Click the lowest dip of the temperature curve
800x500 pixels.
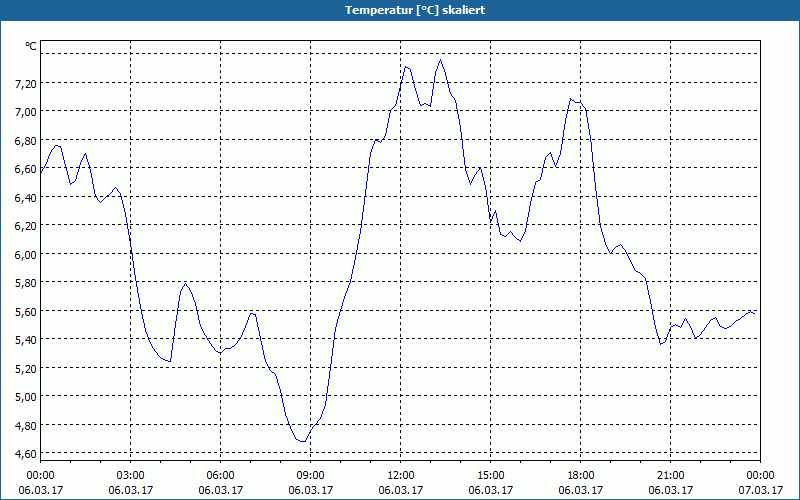(x=303, y=441)
